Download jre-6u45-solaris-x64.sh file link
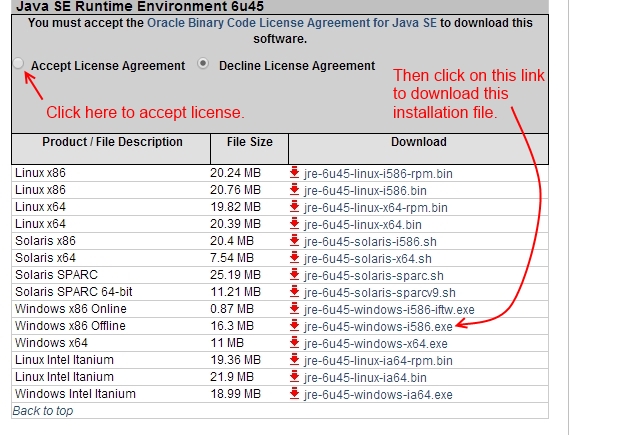Screen dimensions: 618x435 368,258
